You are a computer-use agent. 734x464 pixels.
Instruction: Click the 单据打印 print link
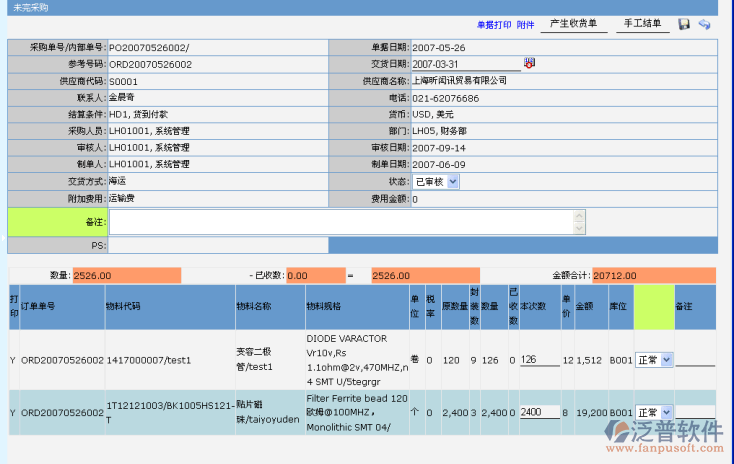tap(494, 24)
